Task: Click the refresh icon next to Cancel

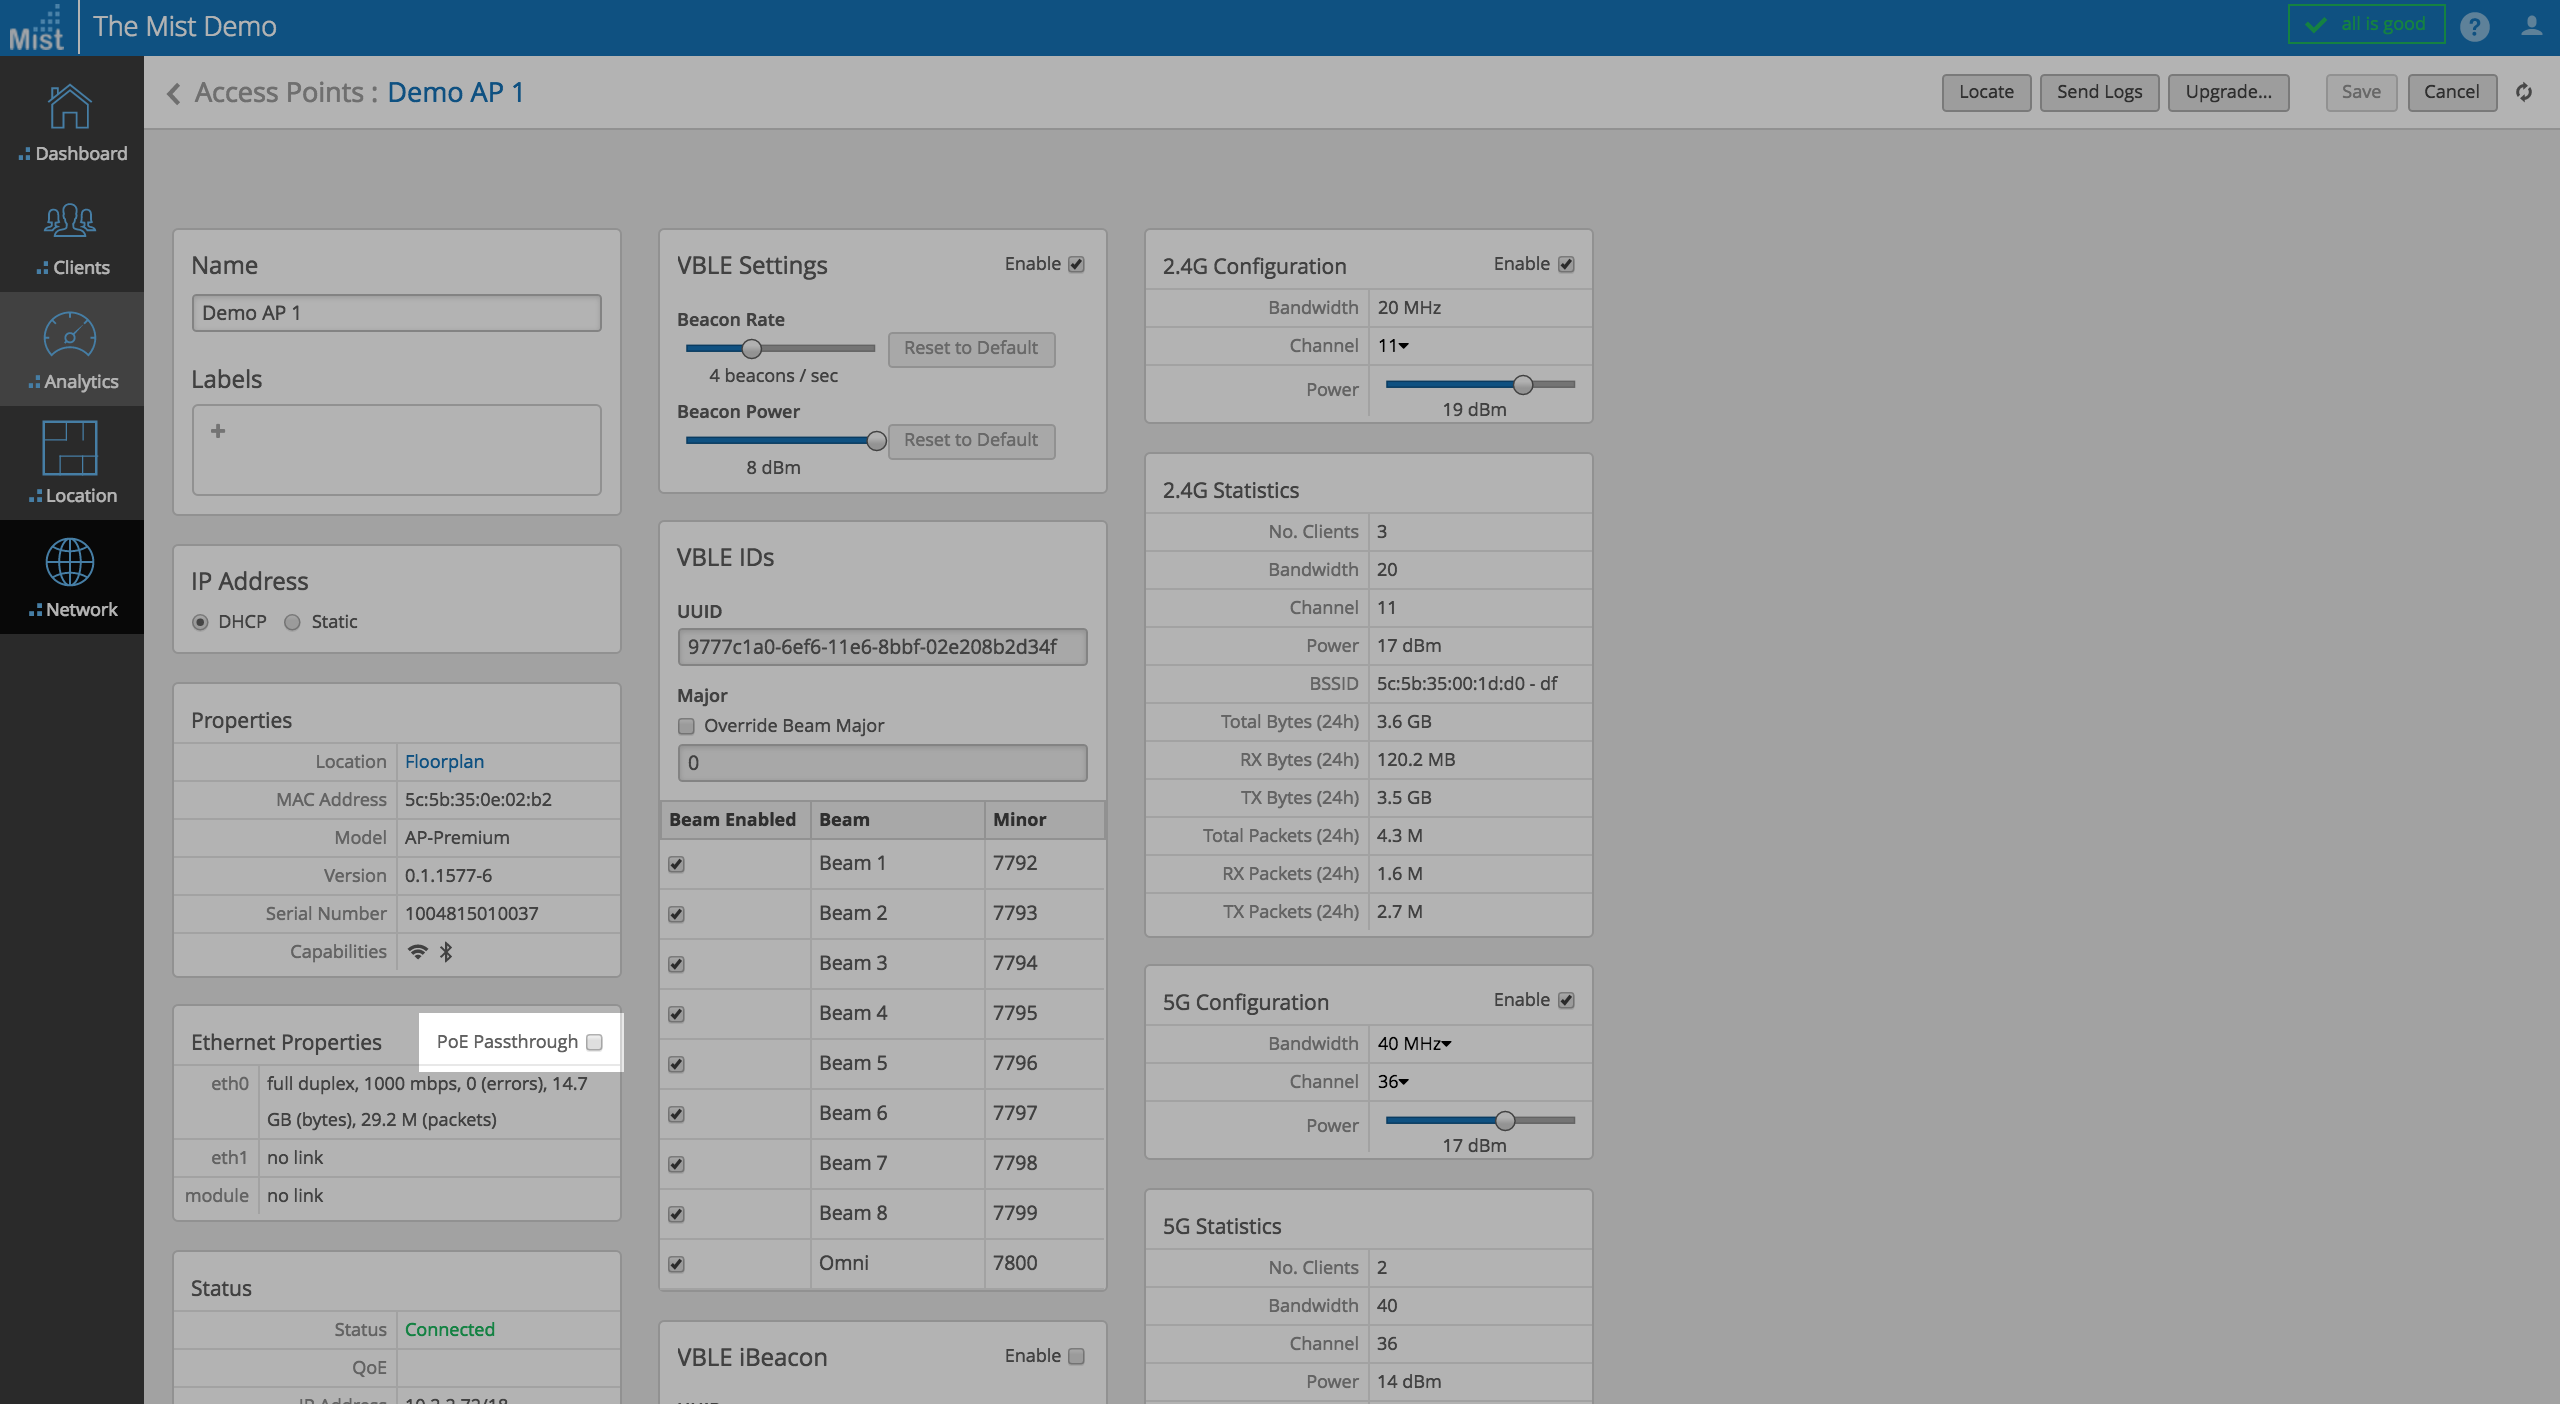Action: click(x=2524, y=92)
